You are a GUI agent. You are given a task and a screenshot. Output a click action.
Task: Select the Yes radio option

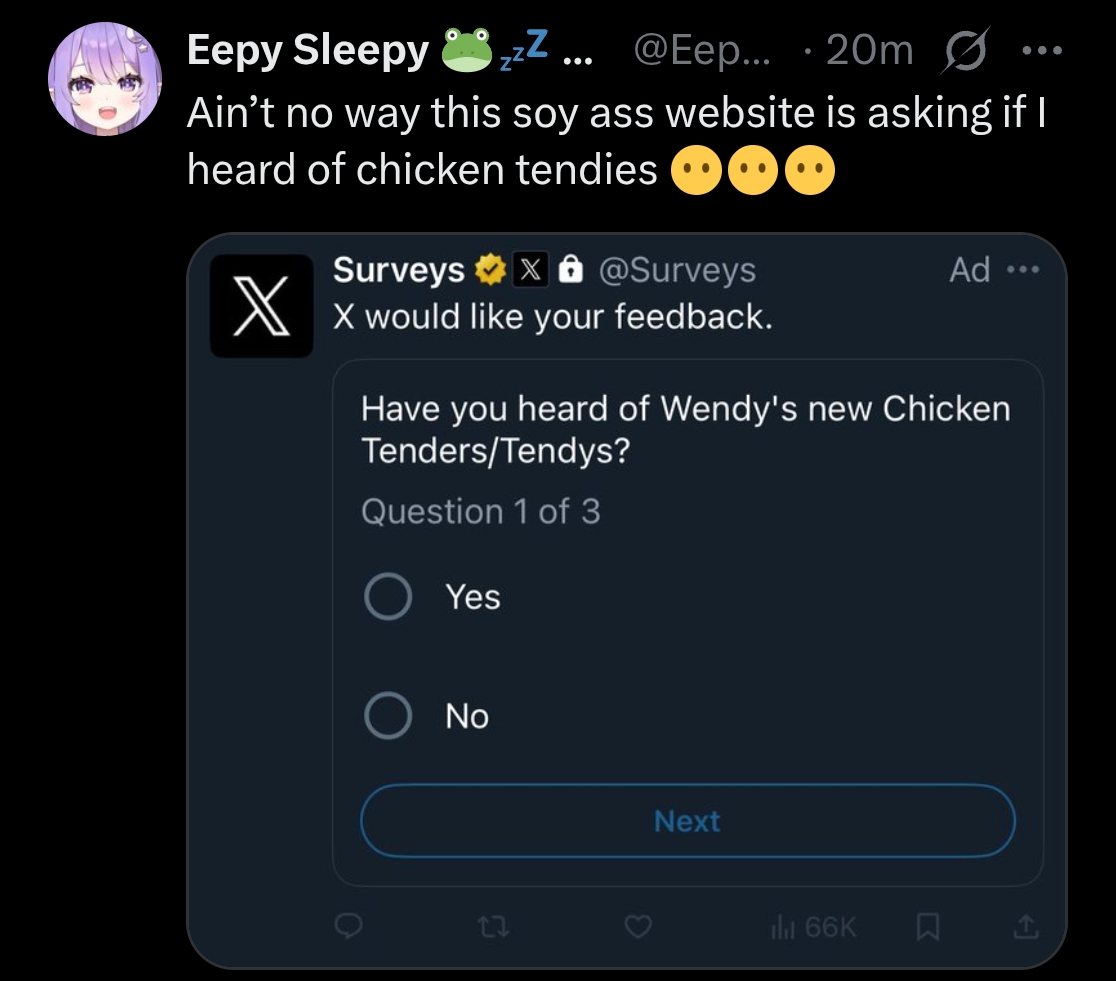[388, 597]
